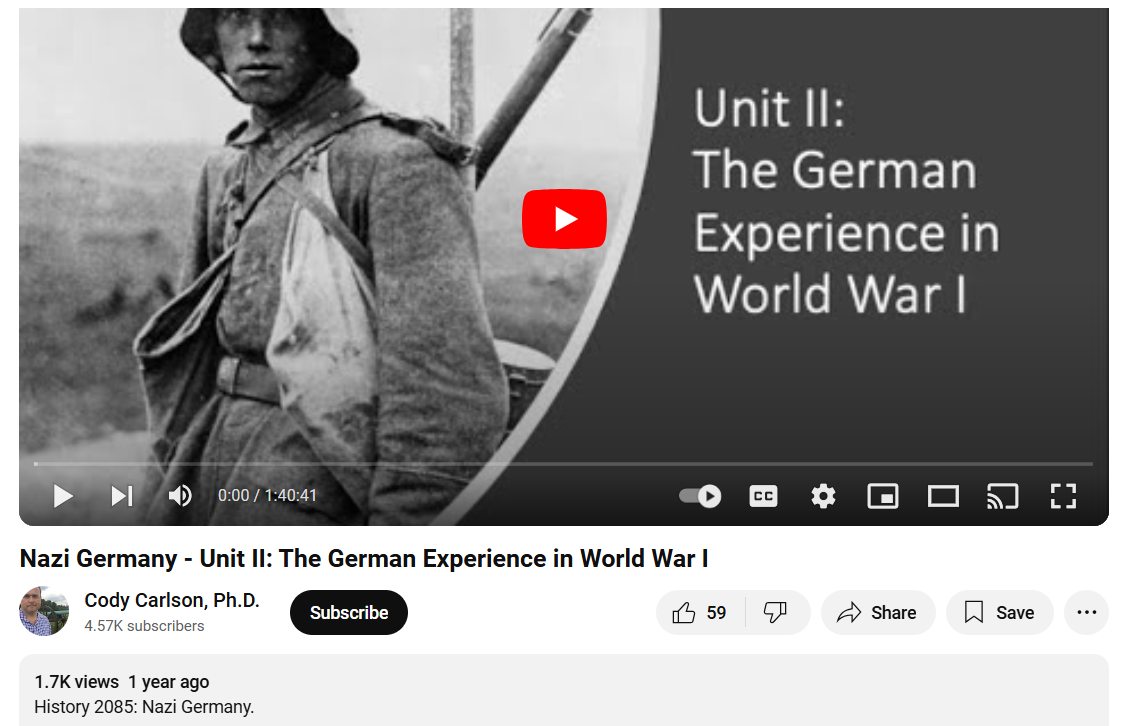
Task: Open the Share dialog button
Action: pyautogui.click(x=877, y=612)
